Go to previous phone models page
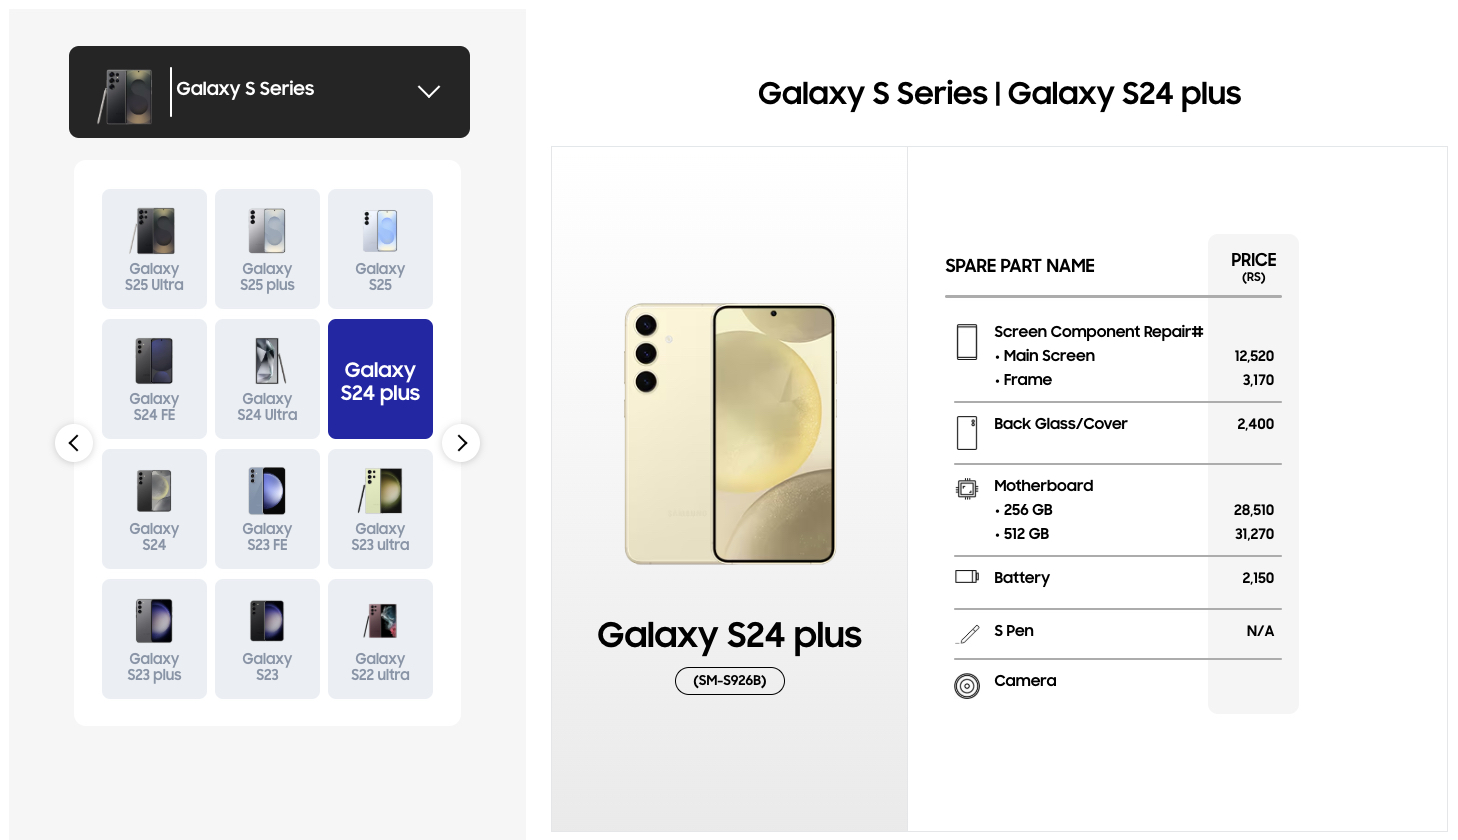Viewport: 1458px width, 840px height. coord(74,443)
